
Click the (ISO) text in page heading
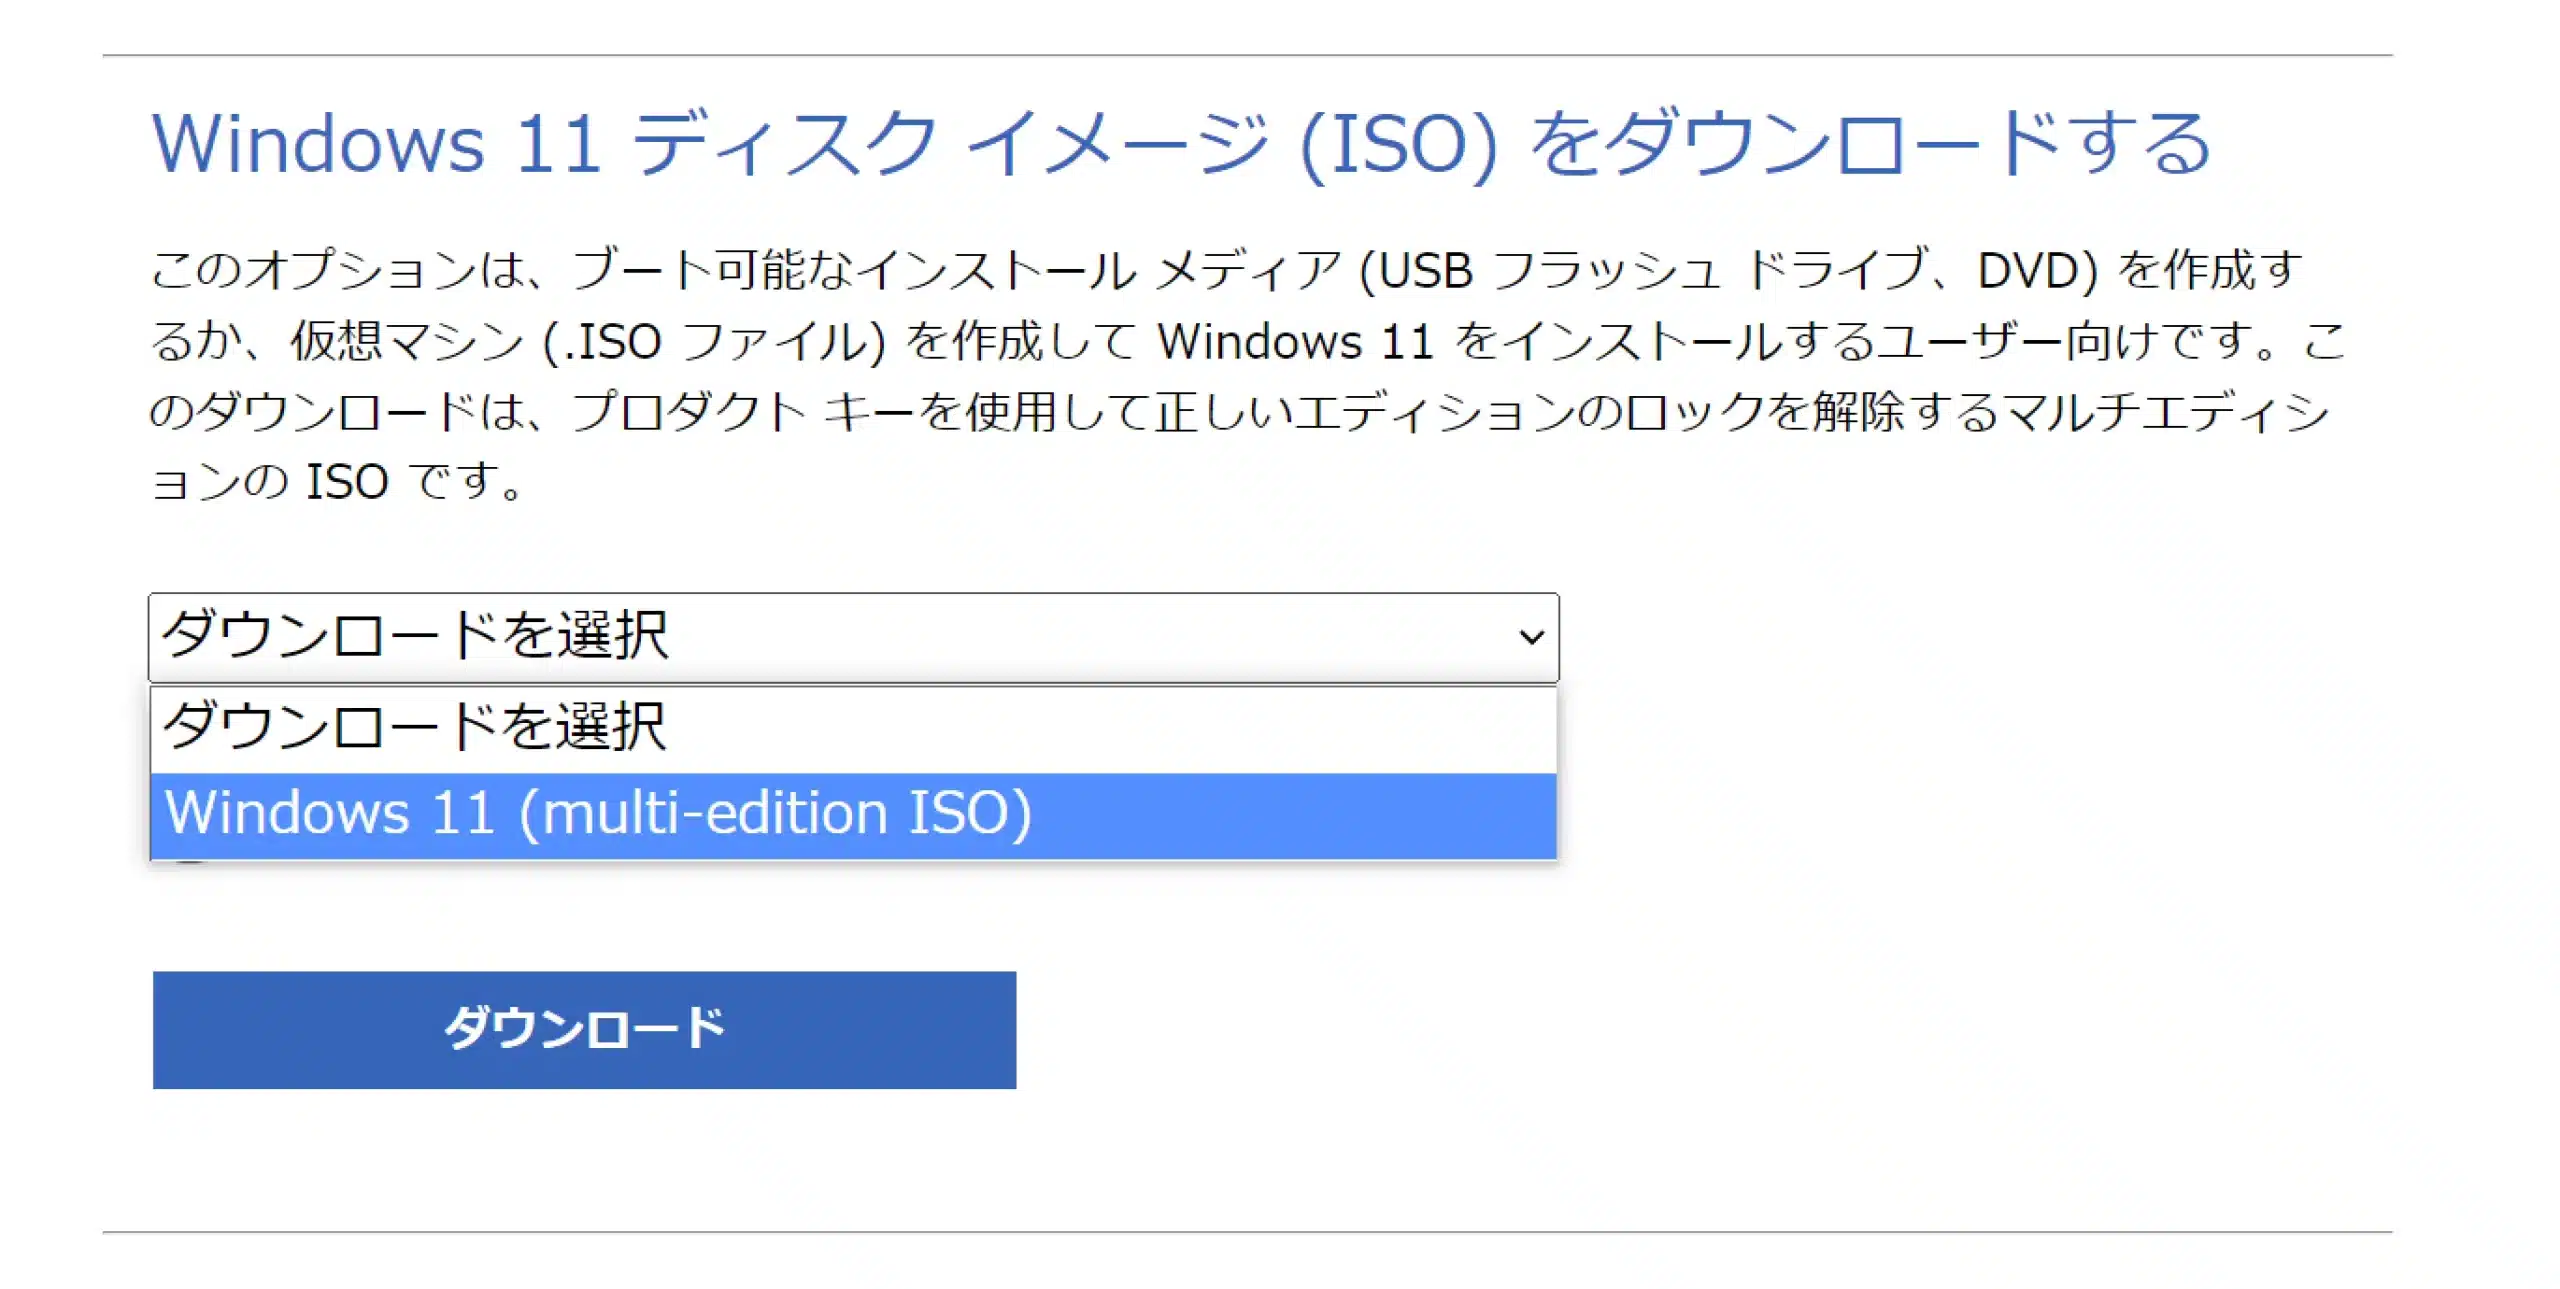point(1398,146)
